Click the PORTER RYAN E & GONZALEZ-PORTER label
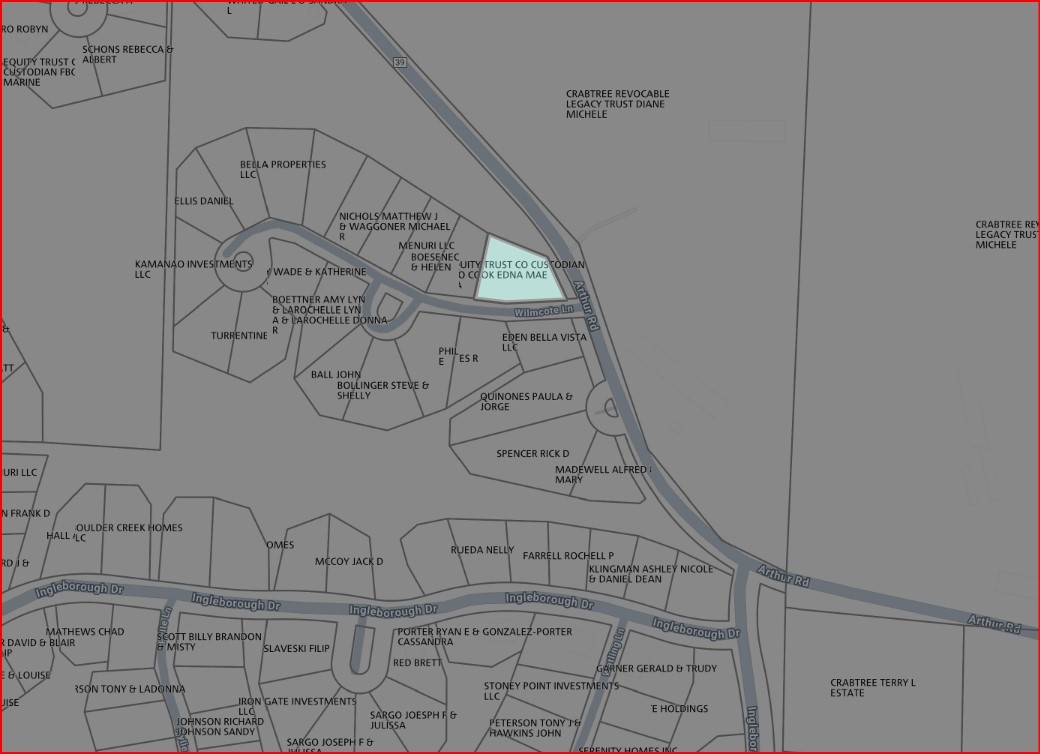1040x754 pixels. click(485, 637)
